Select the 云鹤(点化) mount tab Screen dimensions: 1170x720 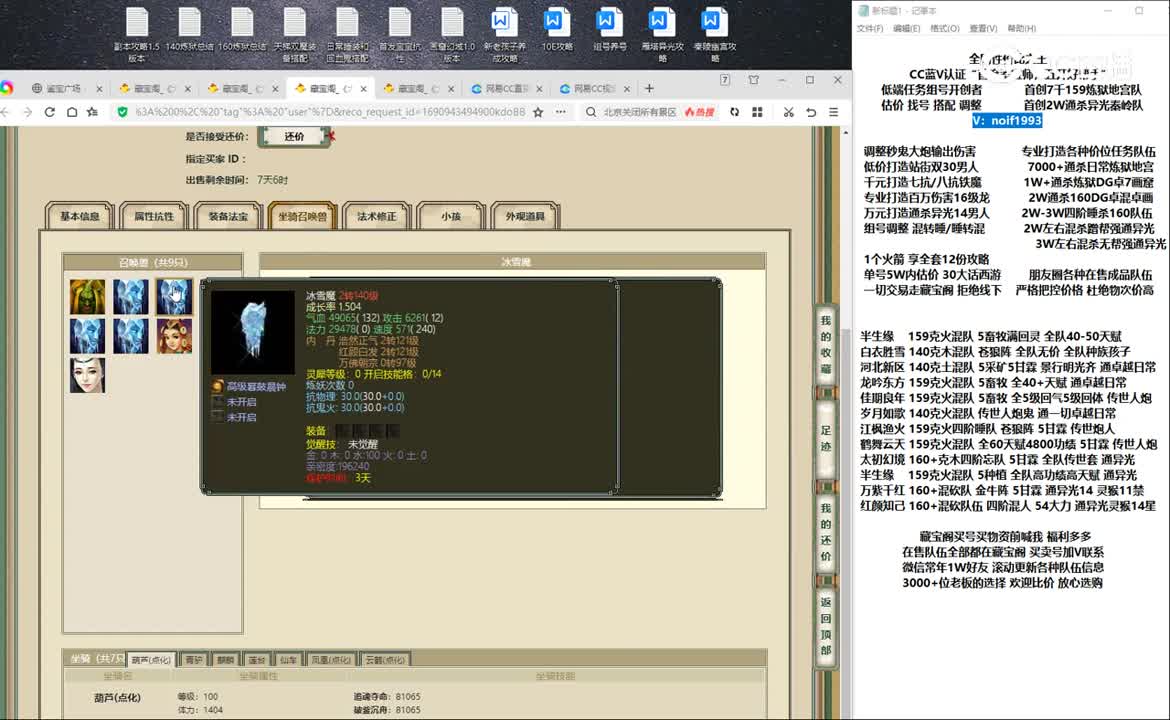[385, 660]
